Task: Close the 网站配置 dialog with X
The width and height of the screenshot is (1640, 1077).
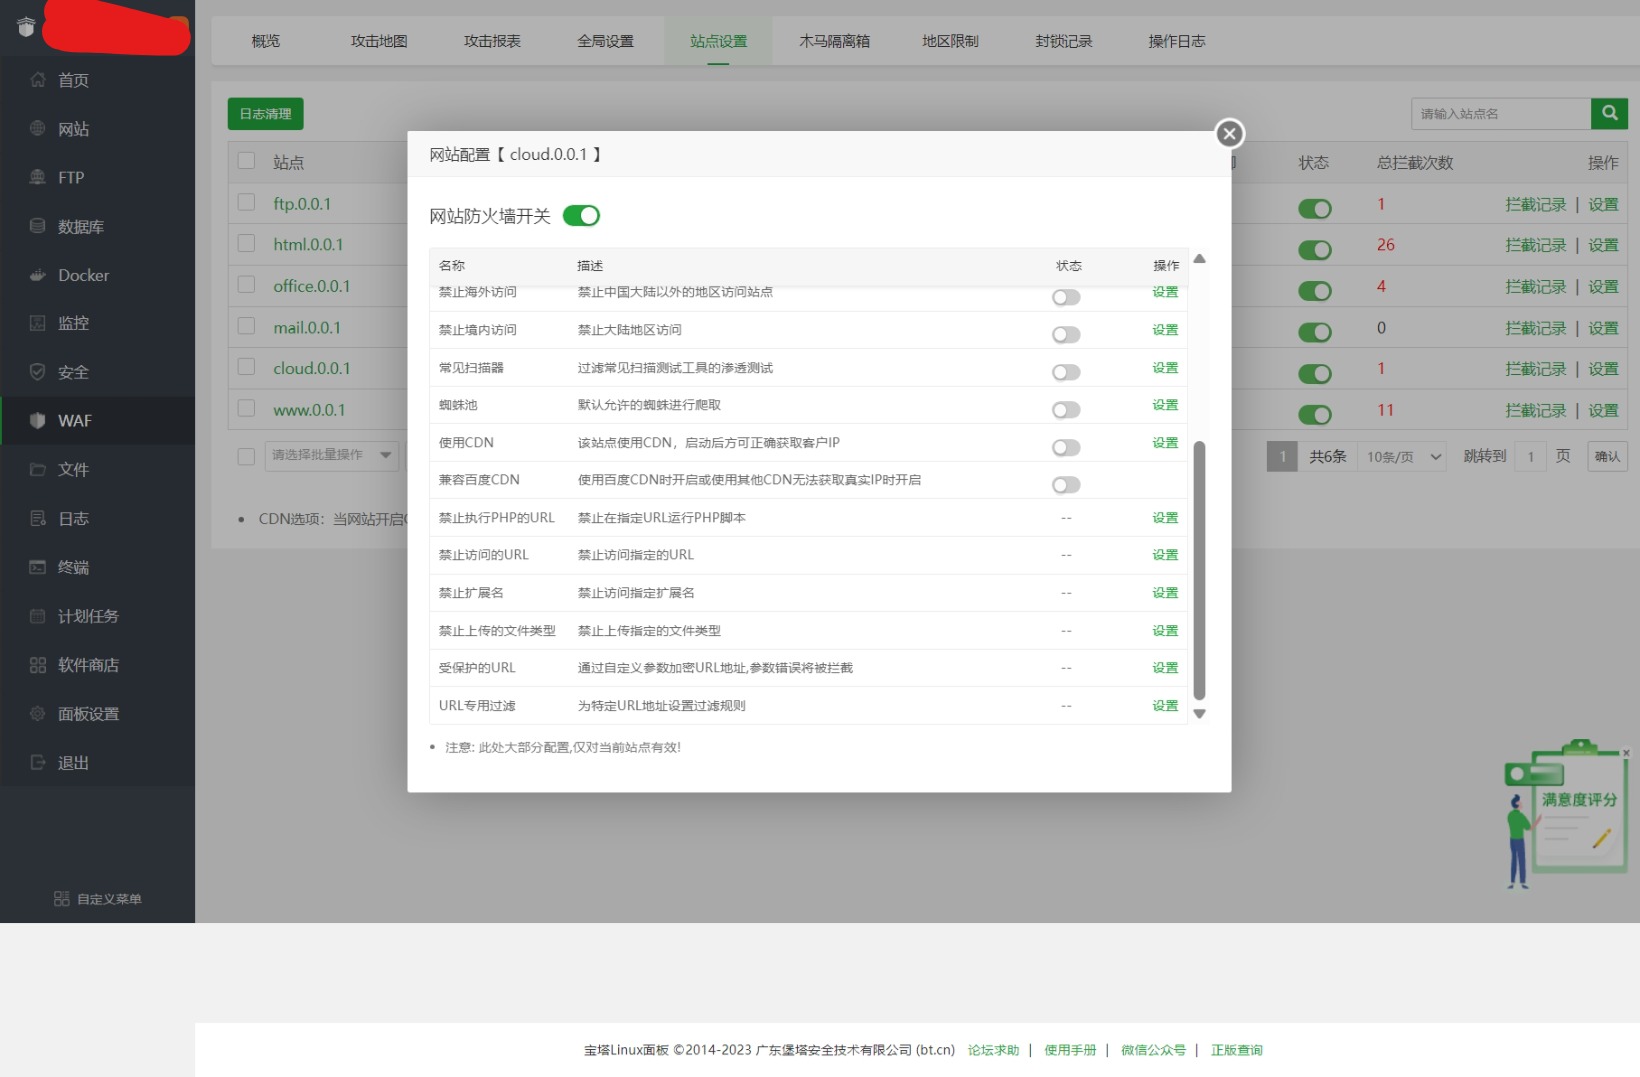Action: point(1229,133)
